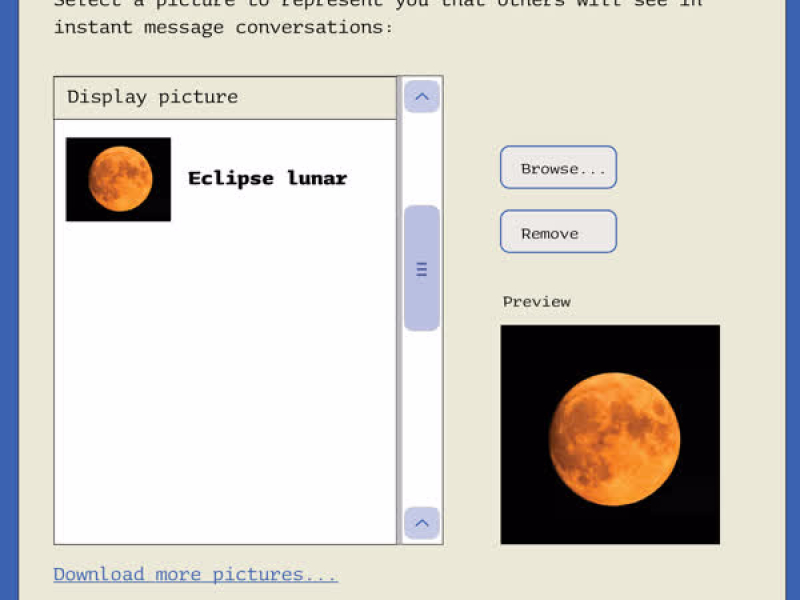Click the scrollbar thumb grip handle
This screenshot has height=600, width=800.
(421, 269)
